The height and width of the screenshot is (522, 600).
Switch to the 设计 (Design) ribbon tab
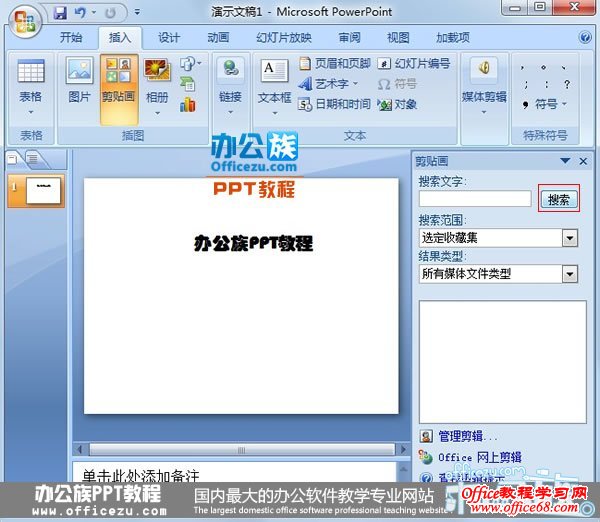(169, 38)
